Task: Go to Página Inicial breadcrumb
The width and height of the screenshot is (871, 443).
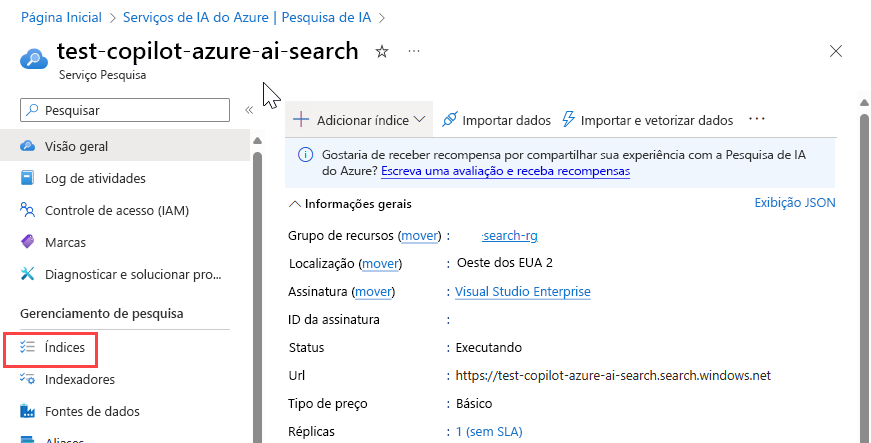Action: coord(61,17)
